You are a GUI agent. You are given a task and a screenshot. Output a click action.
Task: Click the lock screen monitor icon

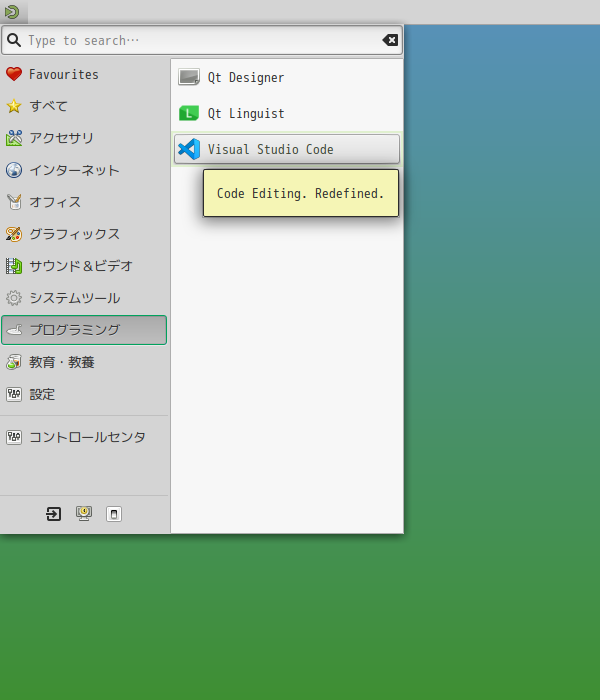pos(84,514)
